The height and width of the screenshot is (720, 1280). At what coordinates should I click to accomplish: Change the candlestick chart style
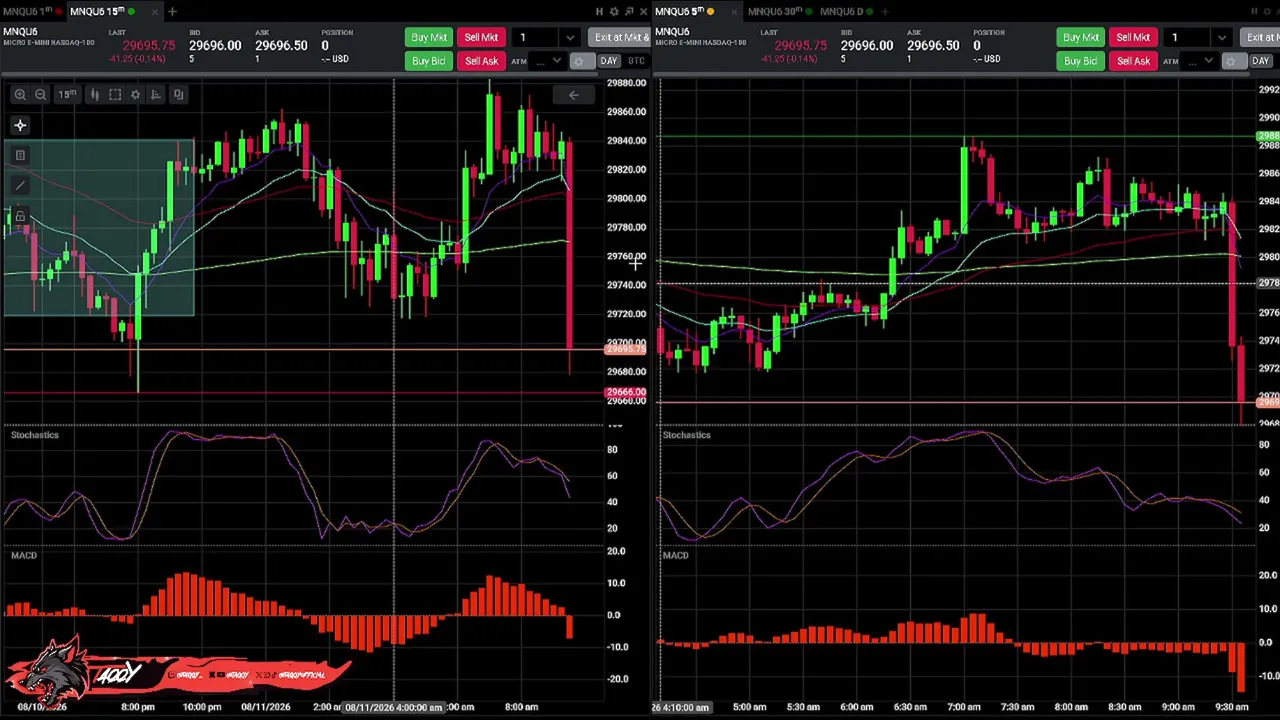(94, 94)
